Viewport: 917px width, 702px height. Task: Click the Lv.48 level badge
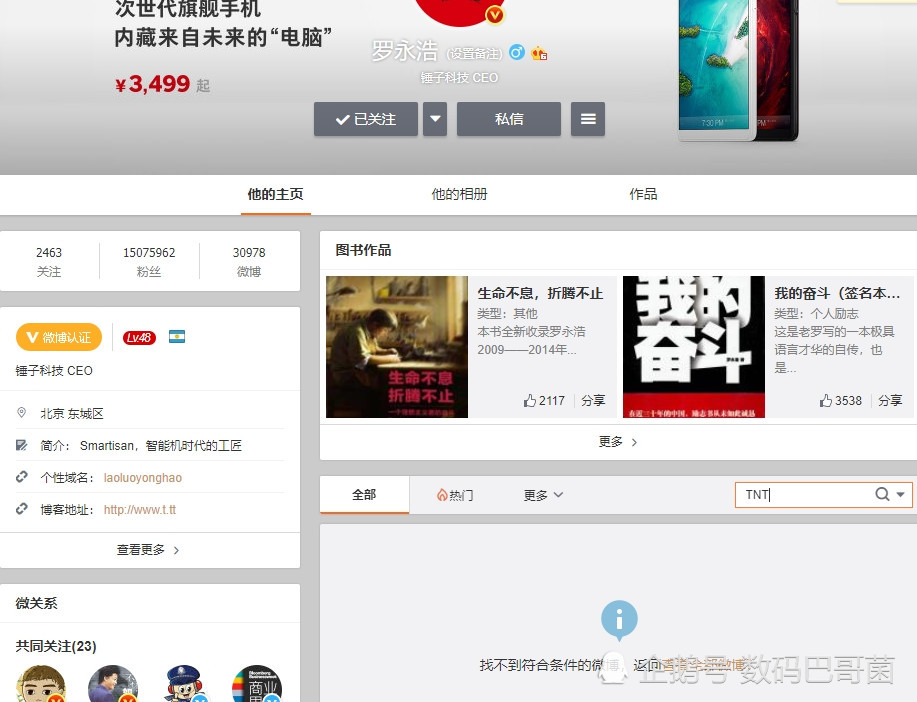pyautogui.click(x=139, y=338)
